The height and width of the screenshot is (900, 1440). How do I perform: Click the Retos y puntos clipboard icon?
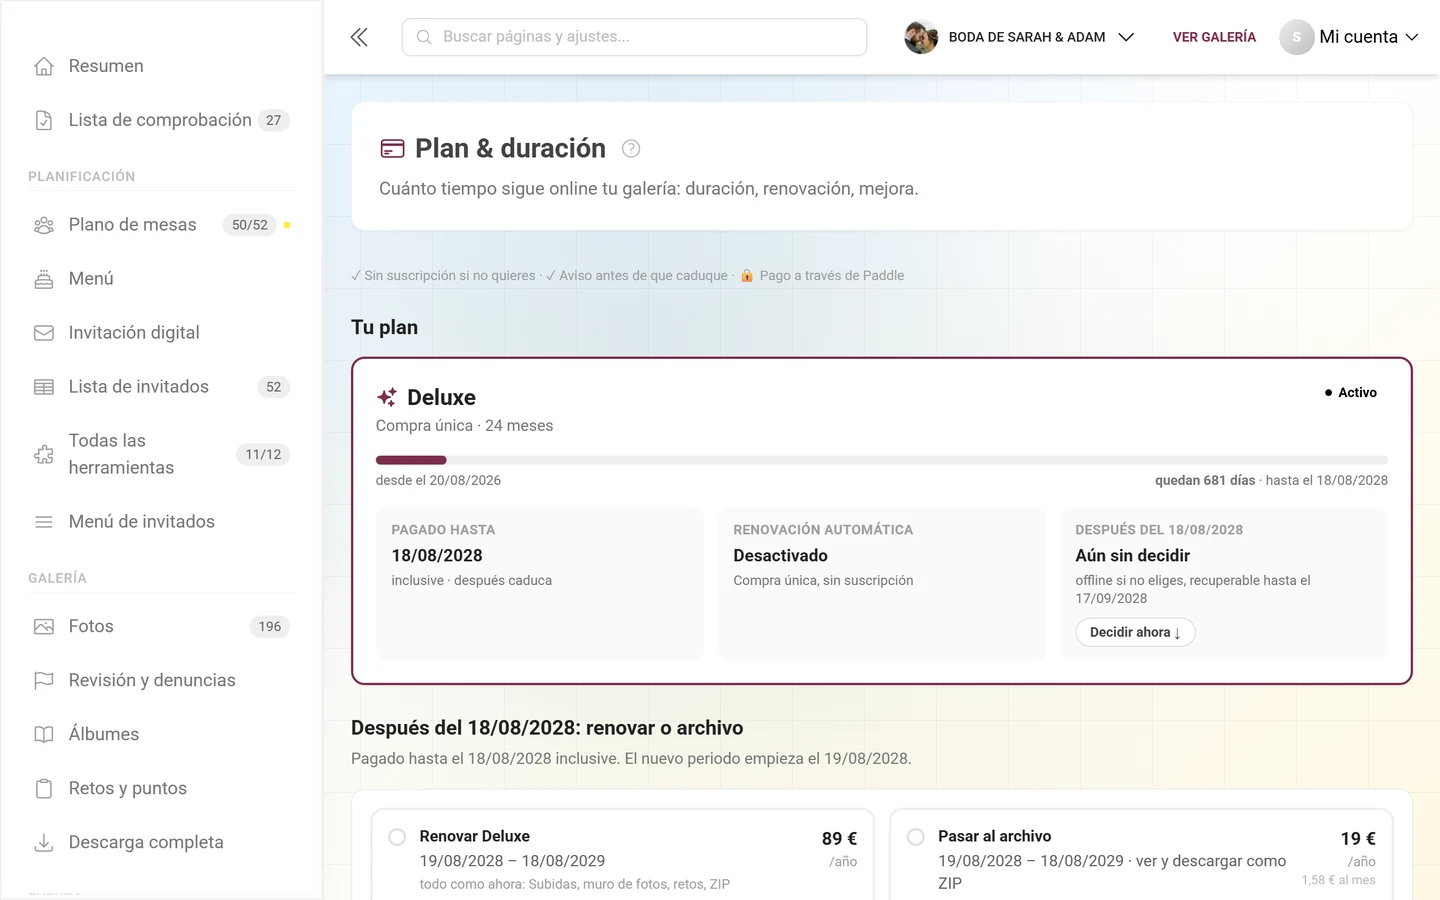click(x=44, y=789)
